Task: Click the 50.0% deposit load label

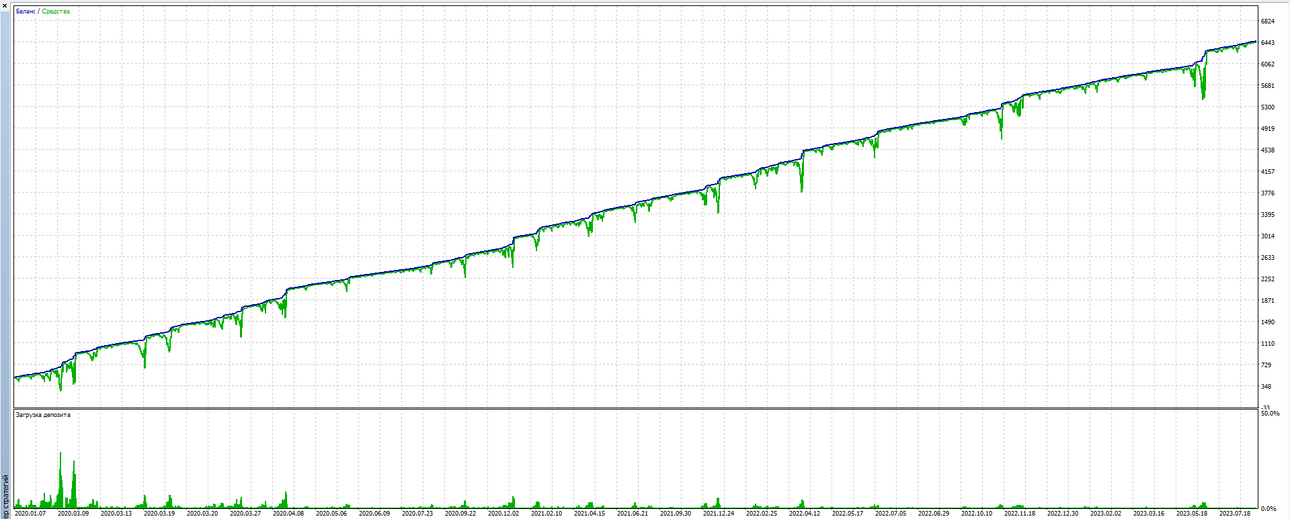Action: pyautogui.click(x=1270, y=413)
